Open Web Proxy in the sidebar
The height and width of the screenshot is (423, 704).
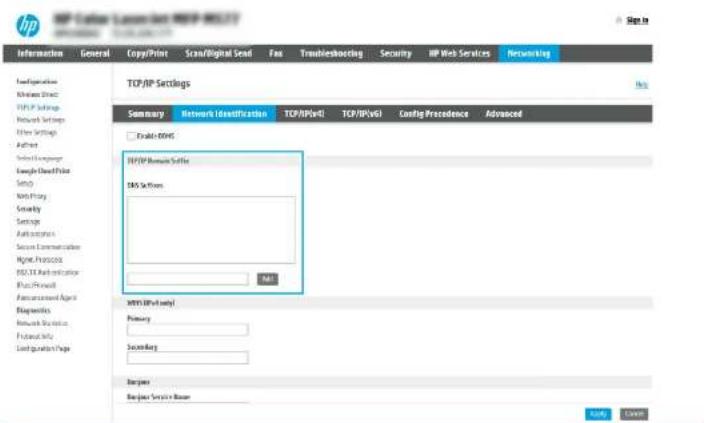[x=31, y=196]
